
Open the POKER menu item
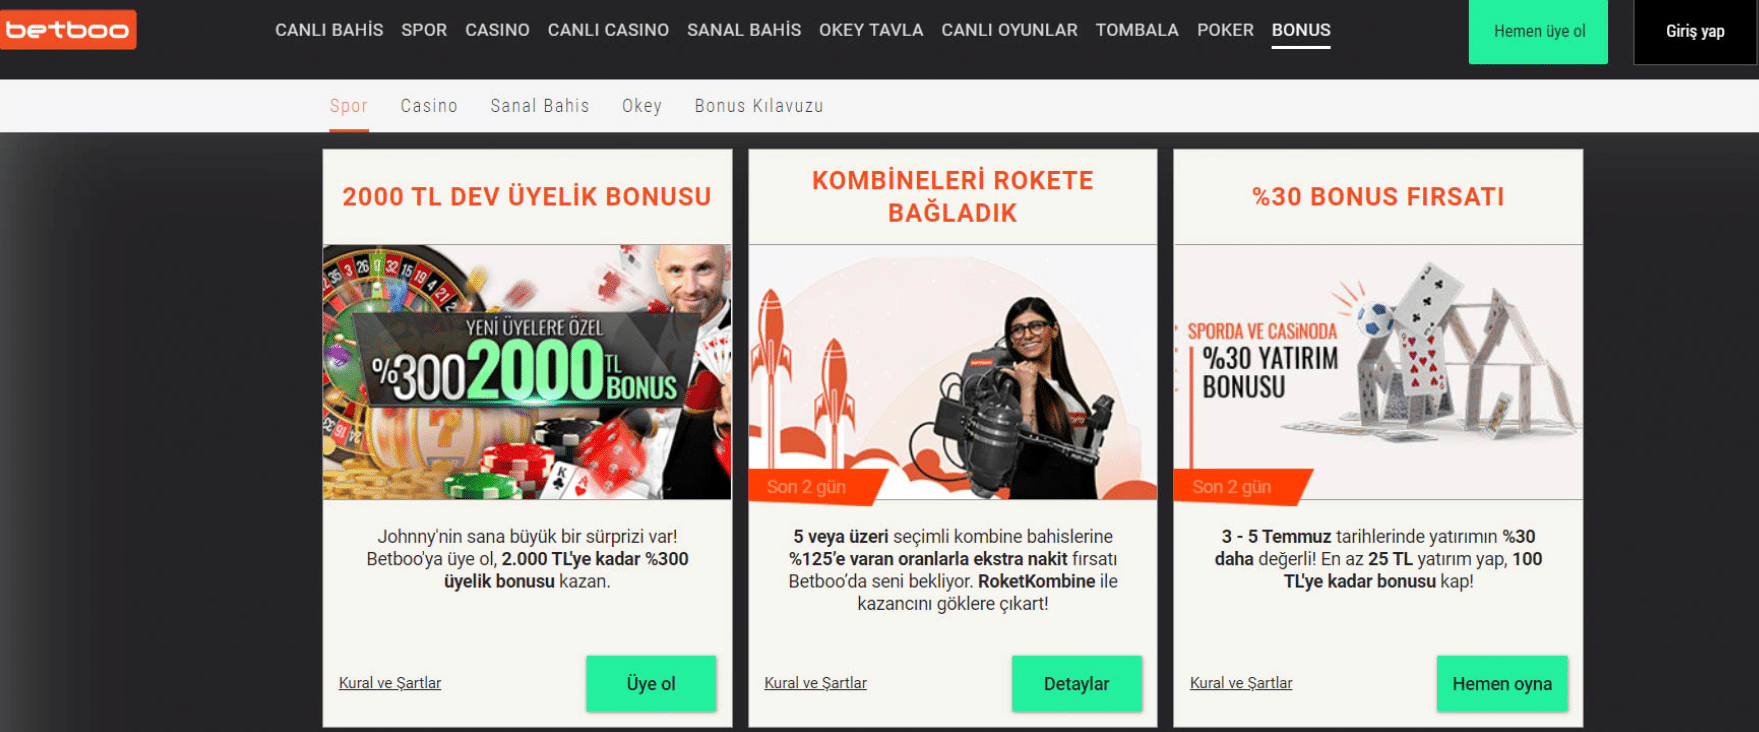(x=1225, y=30)
